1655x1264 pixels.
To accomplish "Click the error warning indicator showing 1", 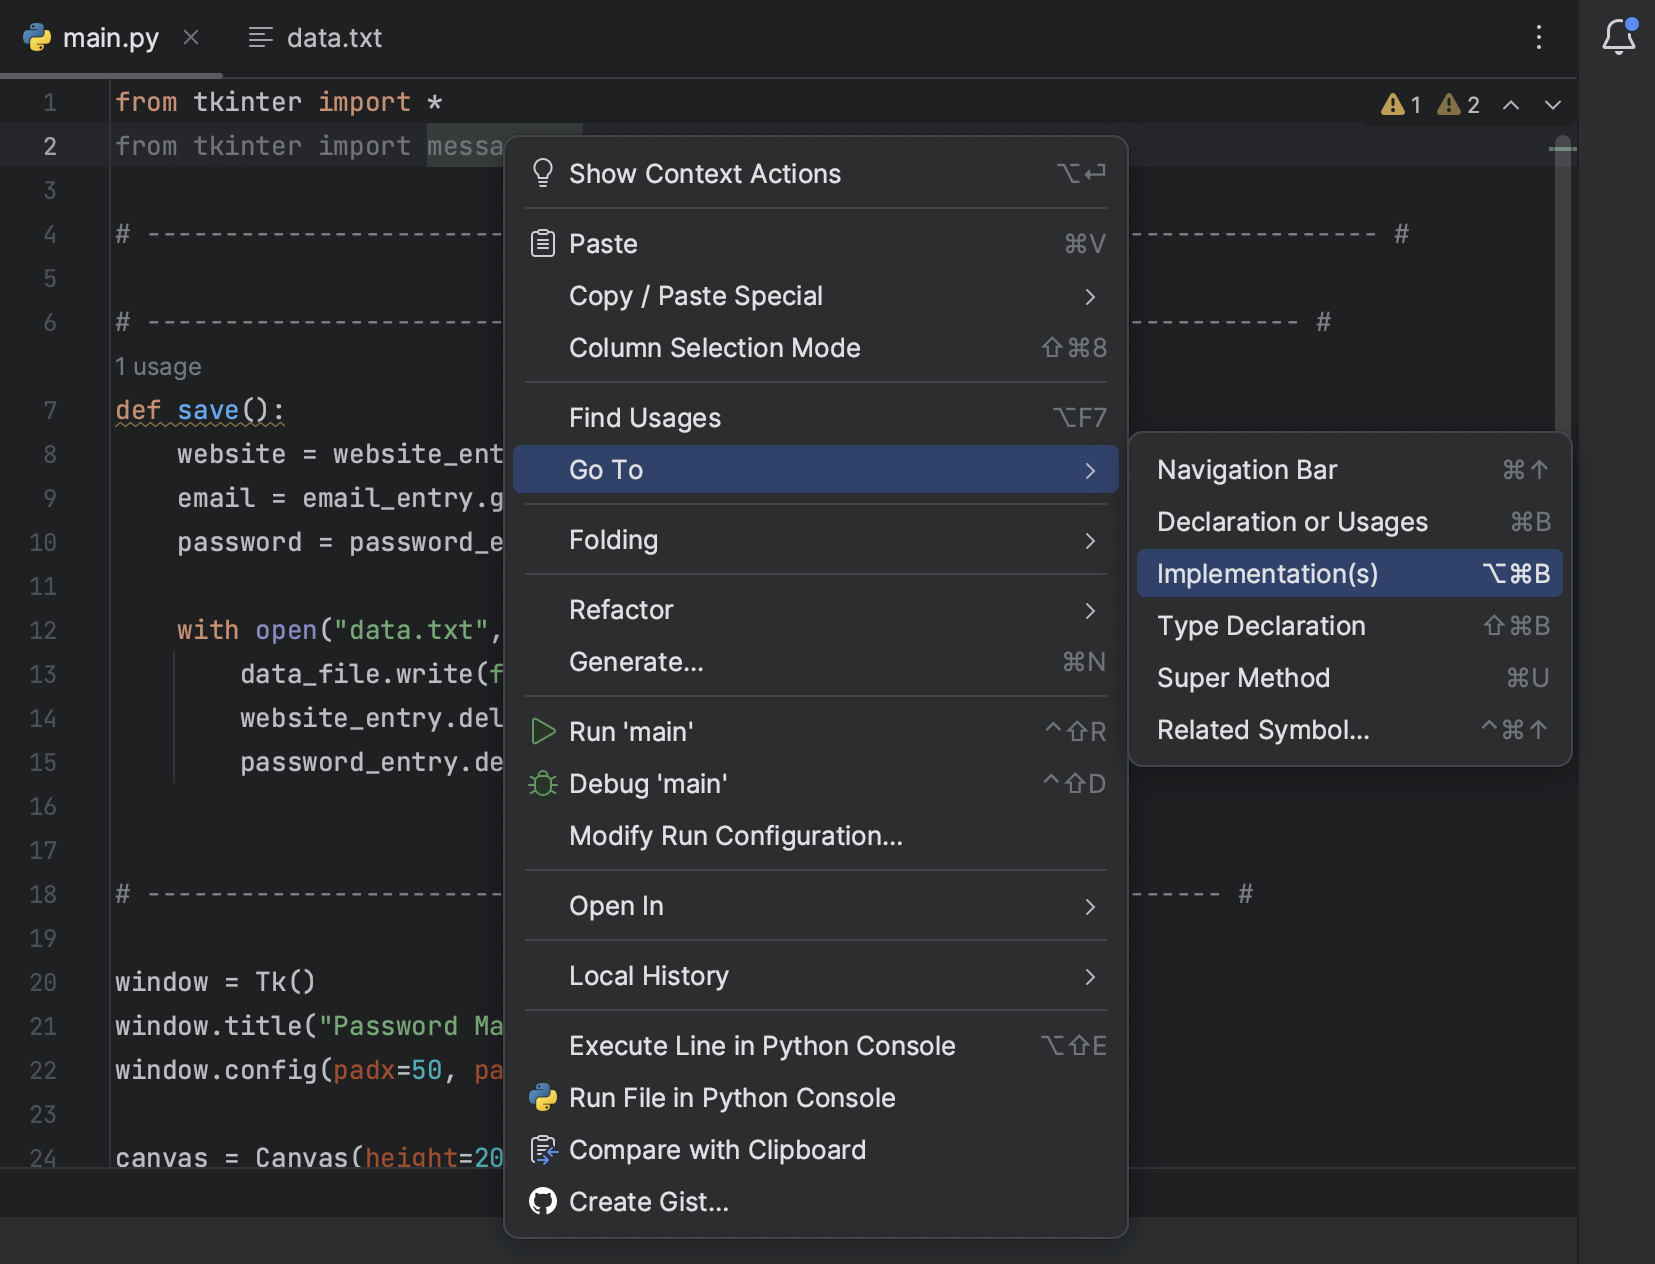I will 1401,104.
